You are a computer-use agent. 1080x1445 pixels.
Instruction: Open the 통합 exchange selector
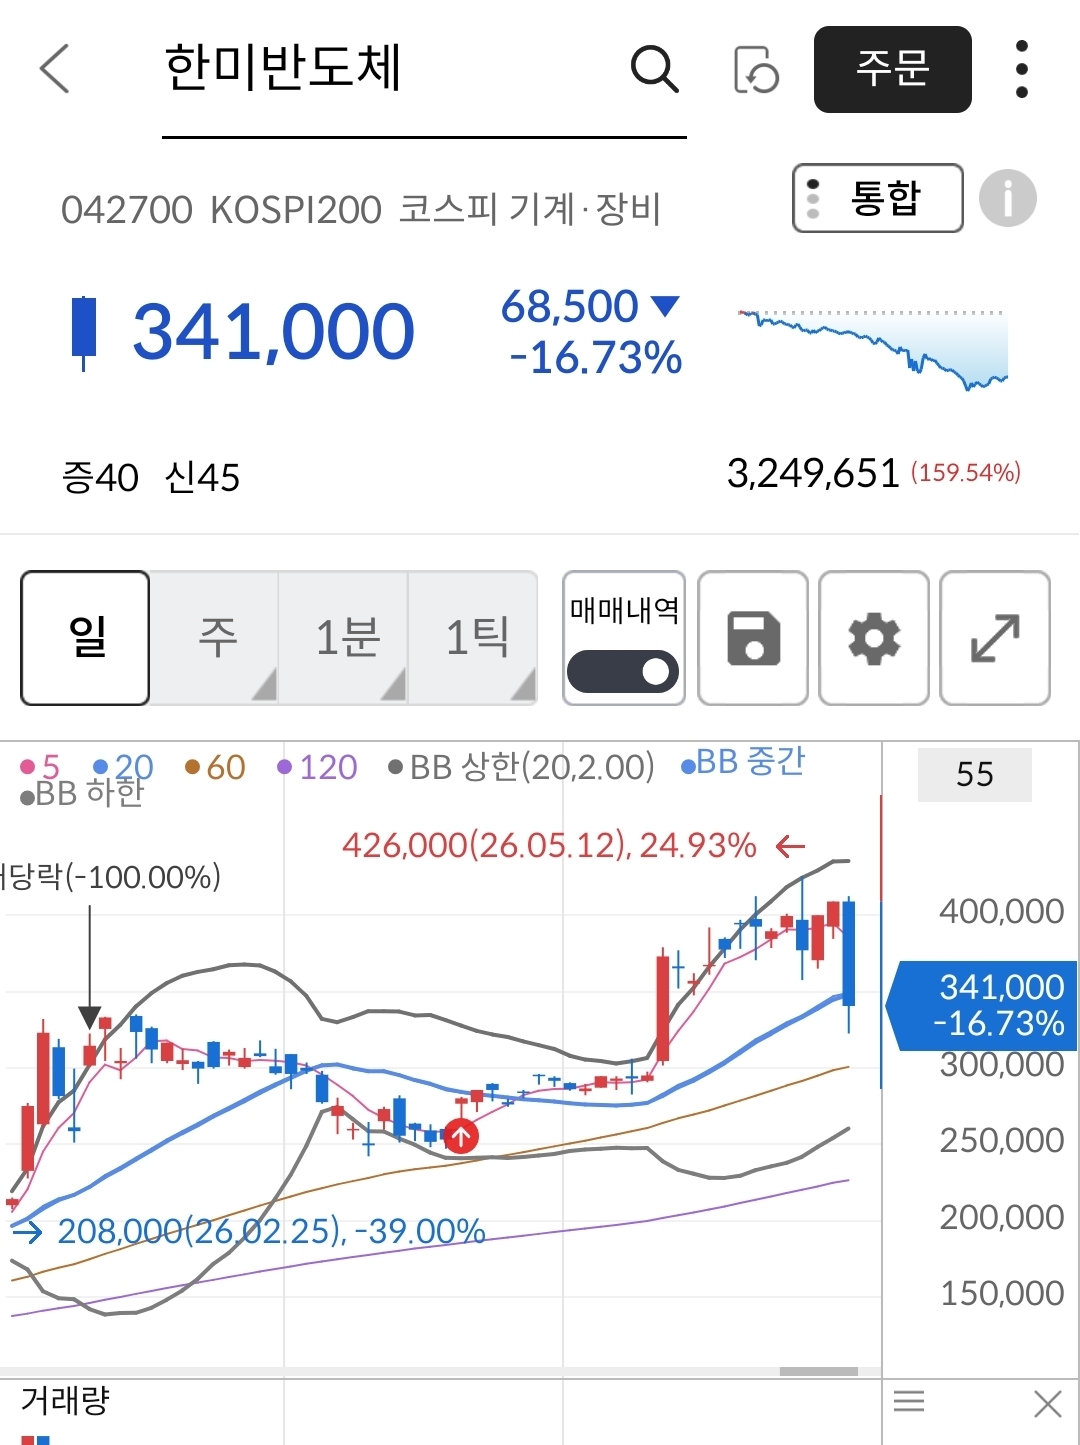pyautogui.click(x=878, y=198)
